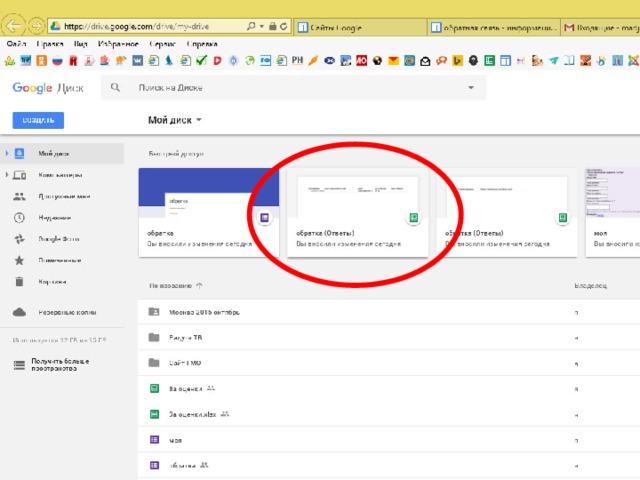Expand the Мой диск tree in the sidebar
The image size is (640, 480).
(5, 153)
